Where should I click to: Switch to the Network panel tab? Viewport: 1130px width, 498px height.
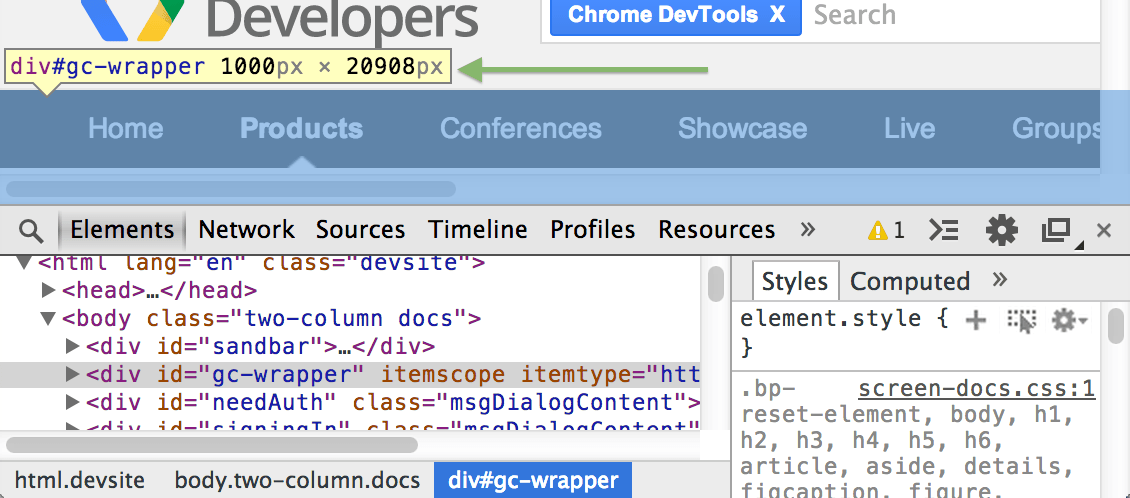click(x=247, y=230)
